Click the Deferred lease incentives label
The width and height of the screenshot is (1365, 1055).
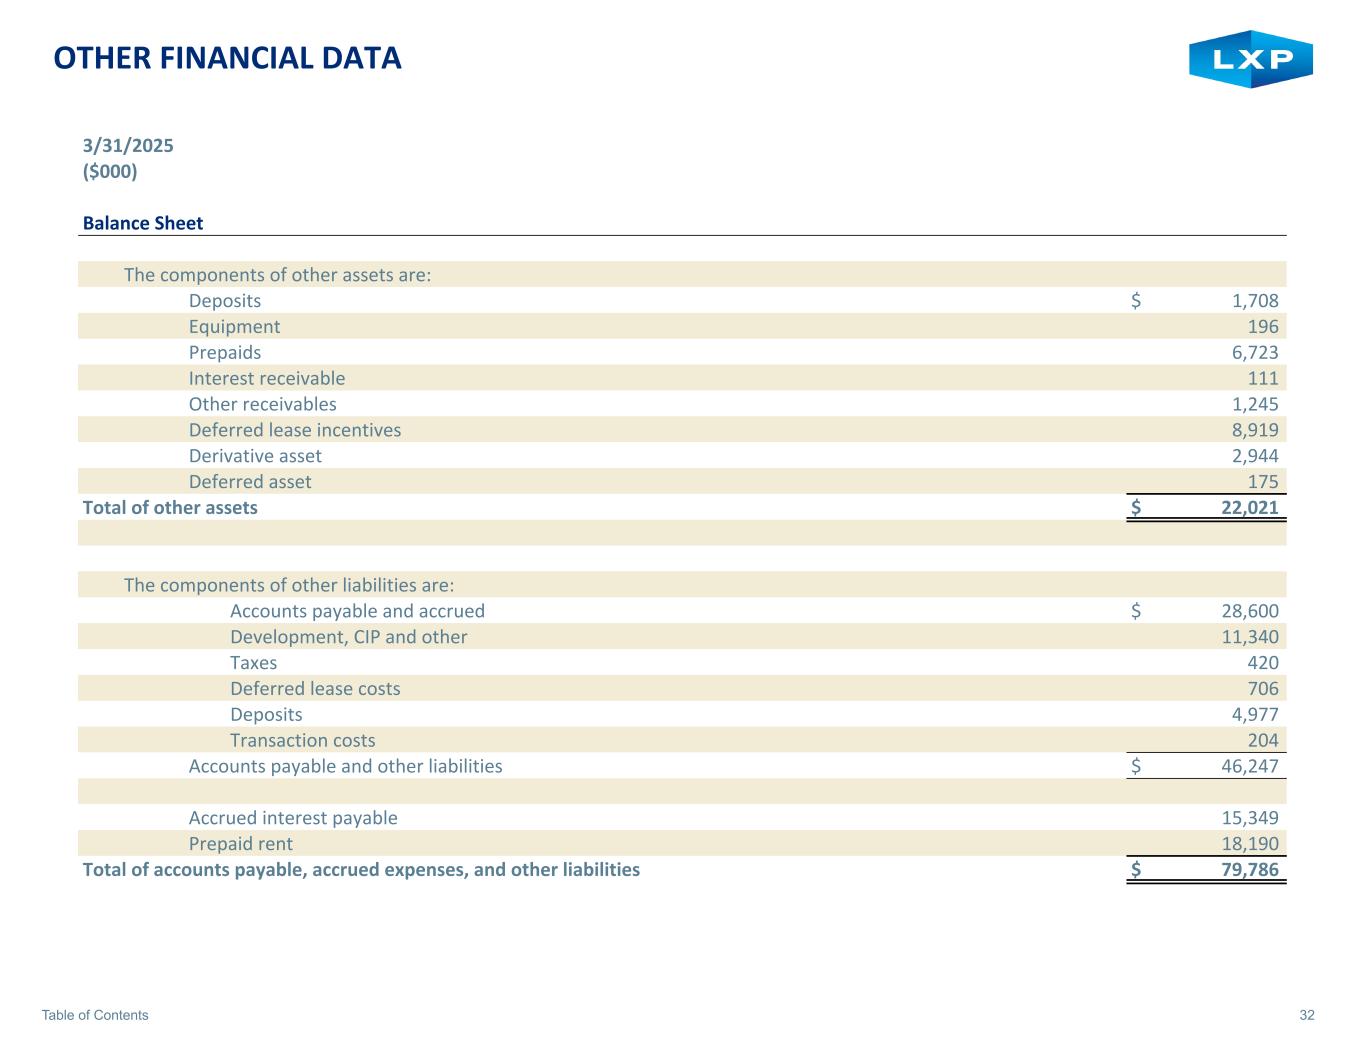tap(295, 430)
